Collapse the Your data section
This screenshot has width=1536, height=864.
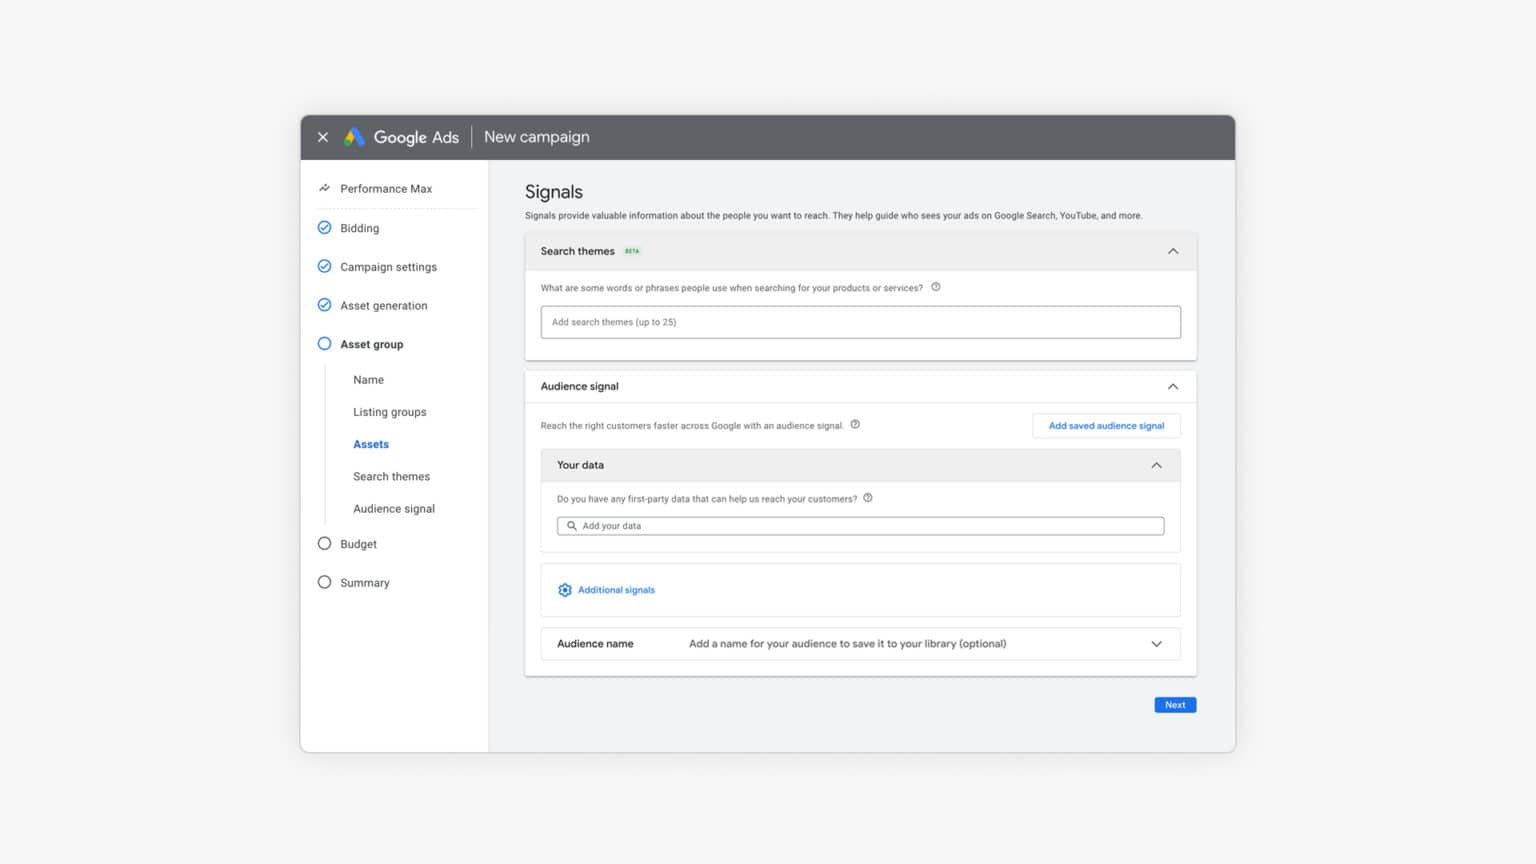click(1156, 464)
